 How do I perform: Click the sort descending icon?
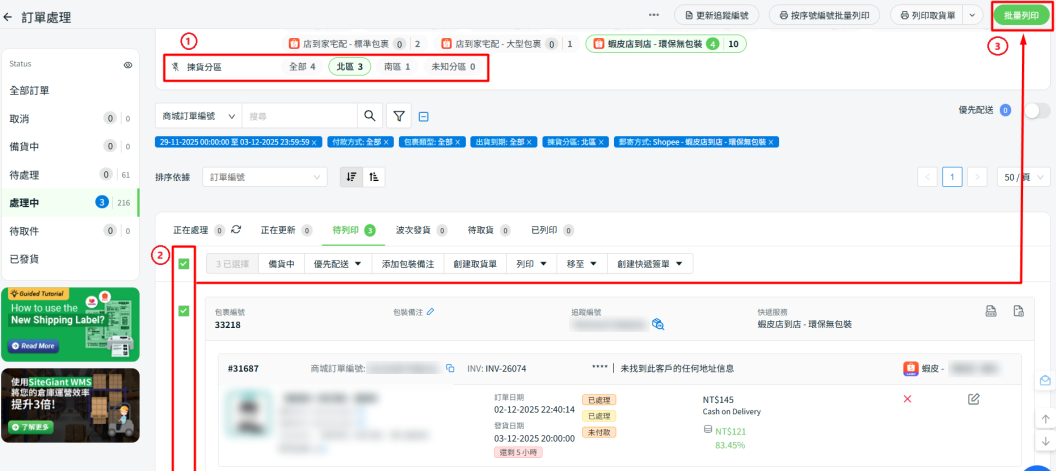click(351, 176)
